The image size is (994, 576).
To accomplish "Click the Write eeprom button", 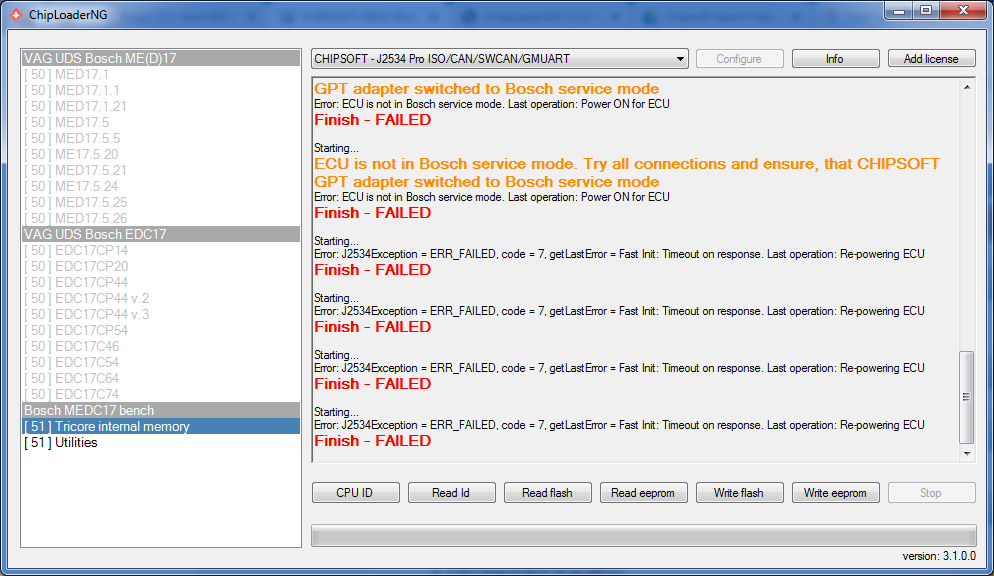I will coord(836,493).
